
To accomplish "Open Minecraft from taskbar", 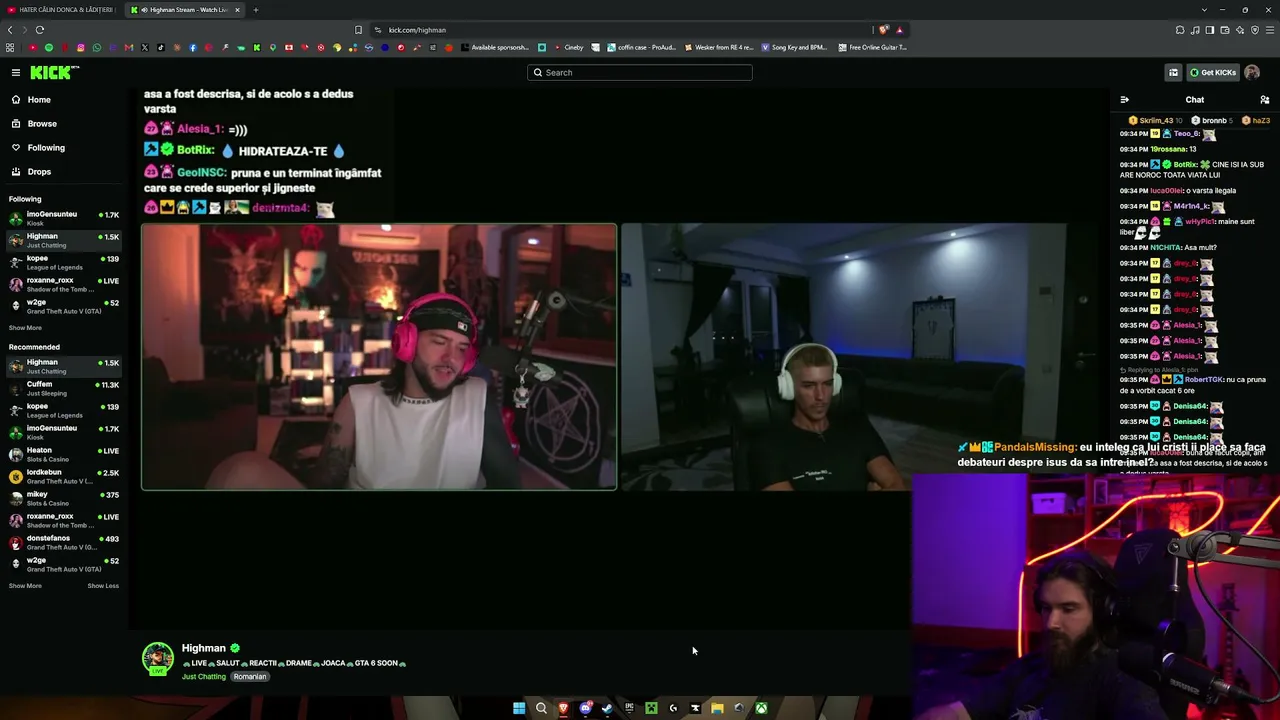I will (651, 708).
